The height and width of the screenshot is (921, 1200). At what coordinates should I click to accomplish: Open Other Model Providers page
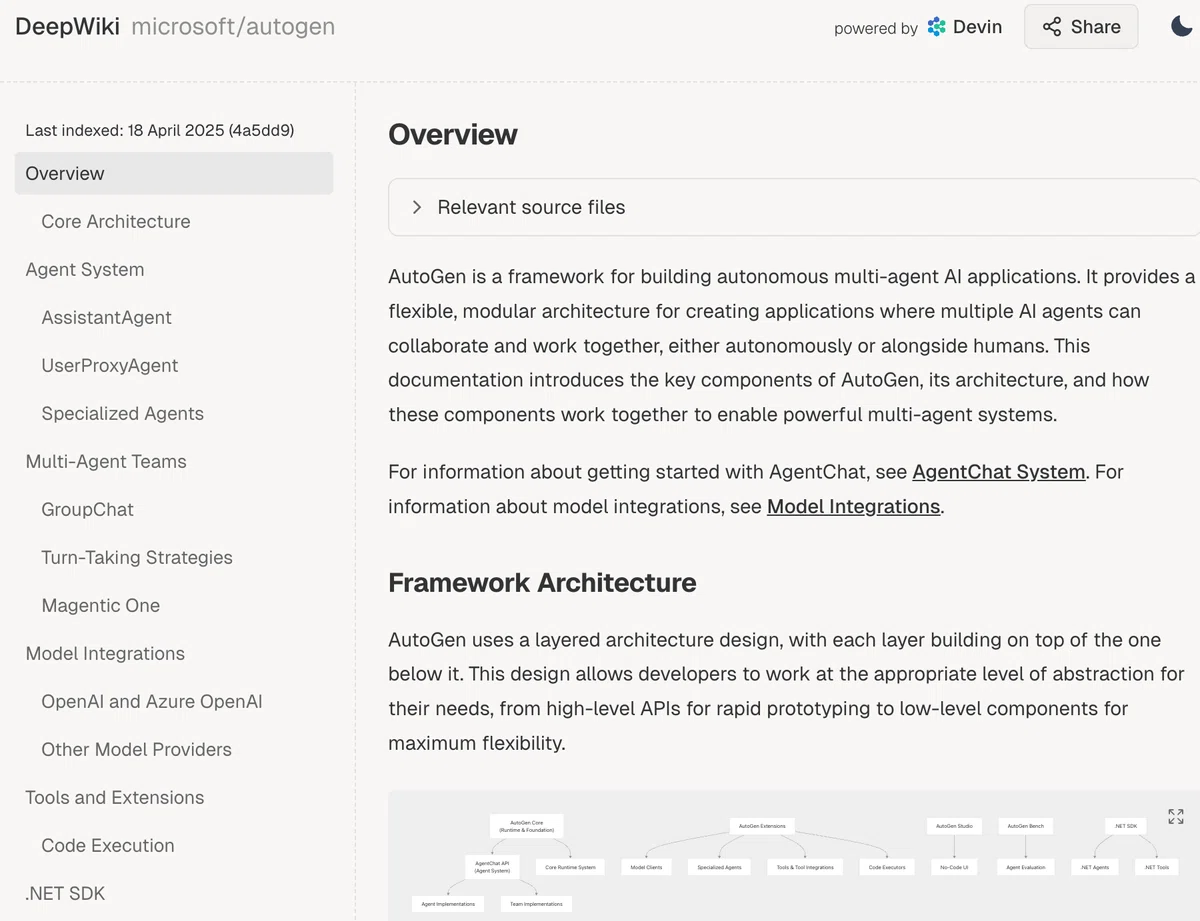137,749
